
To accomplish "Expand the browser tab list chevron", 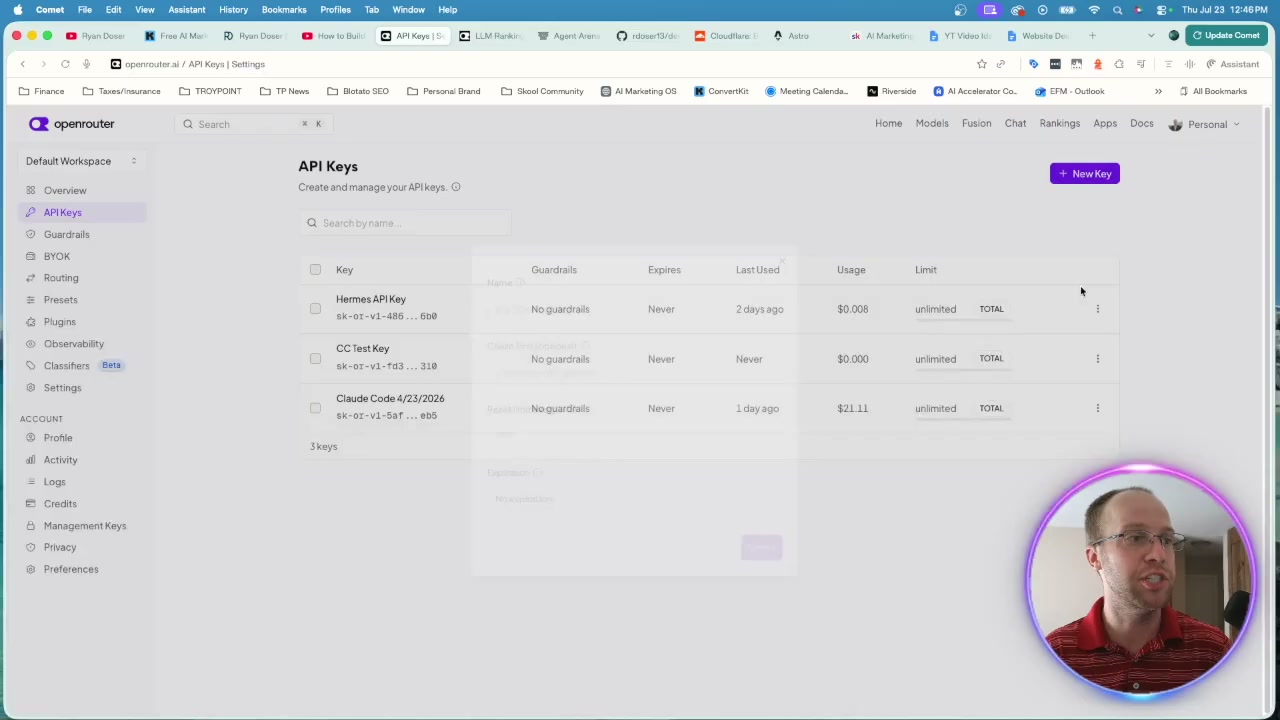I will pos(1151,36).
